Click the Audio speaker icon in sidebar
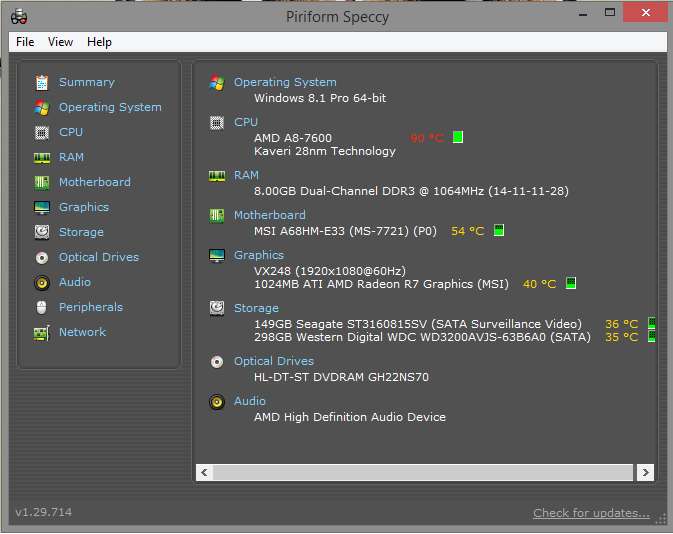This screenshot has width=673, height=534. tap(42, 282)
